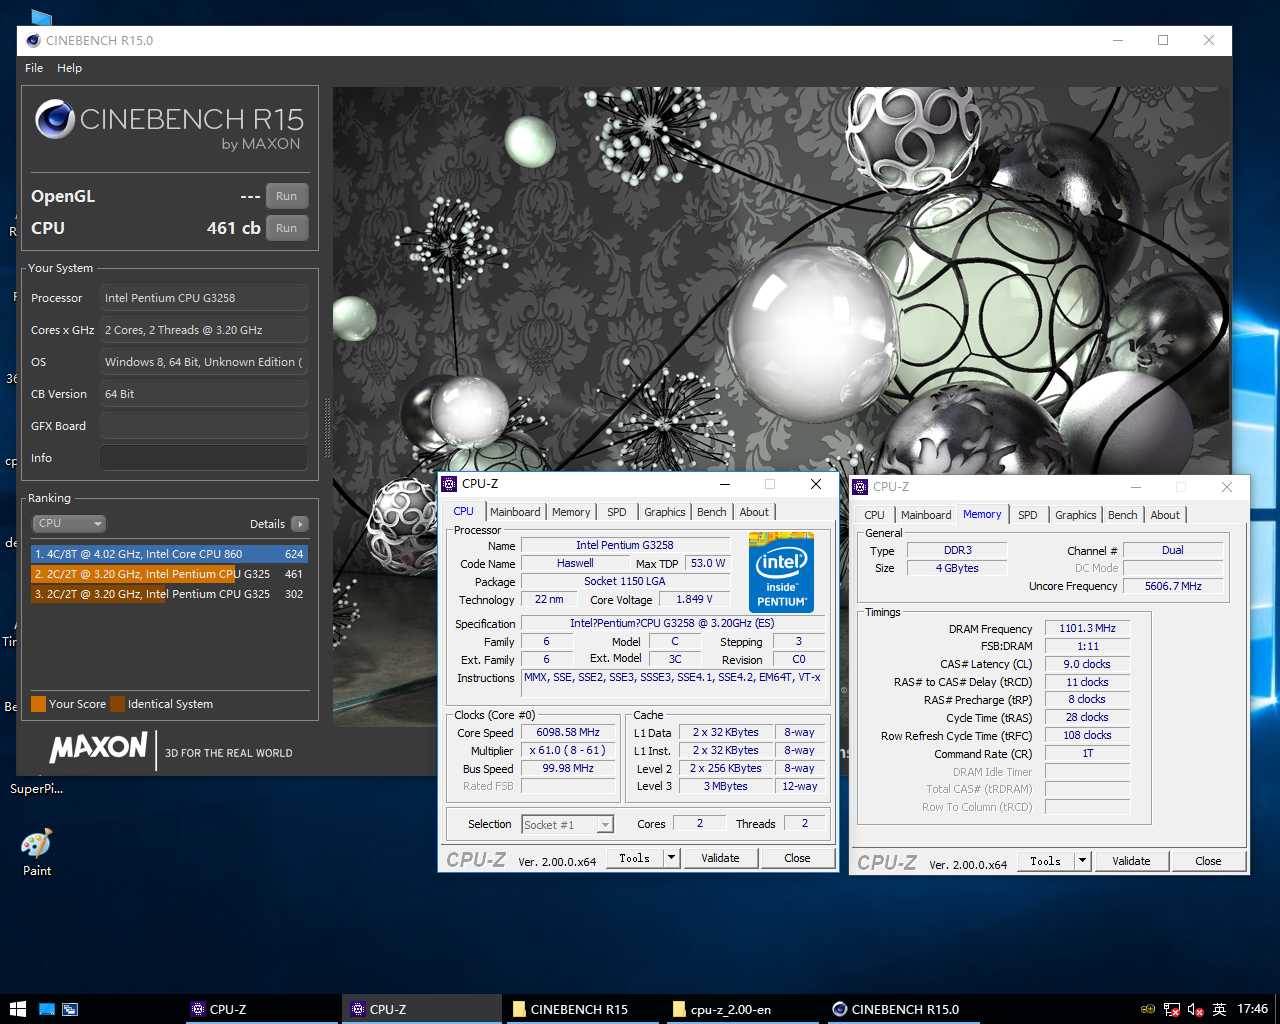Switch to Bench tab in Memory window

[1123, 515]
